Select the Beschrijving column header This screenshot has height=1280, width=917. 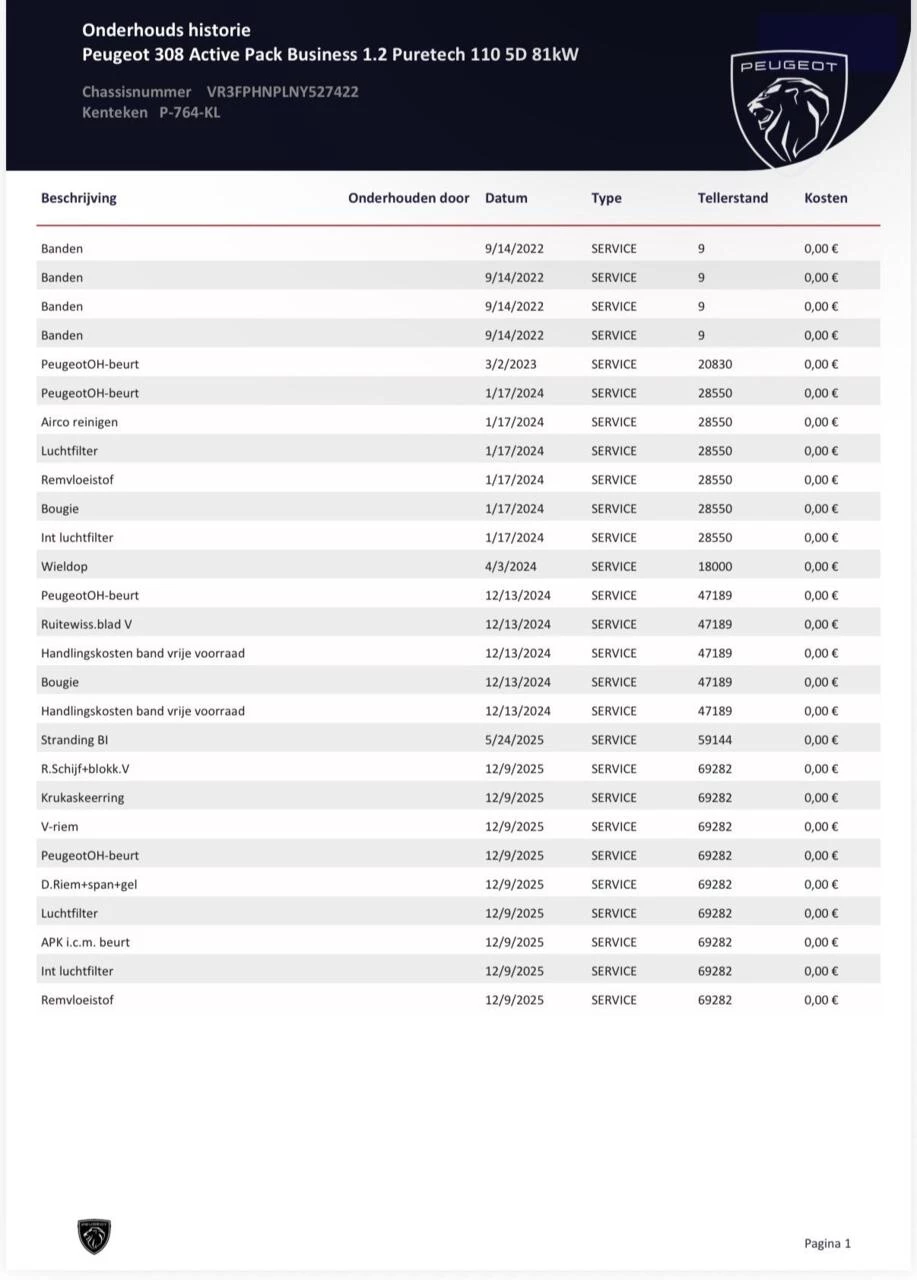point(79,198)
